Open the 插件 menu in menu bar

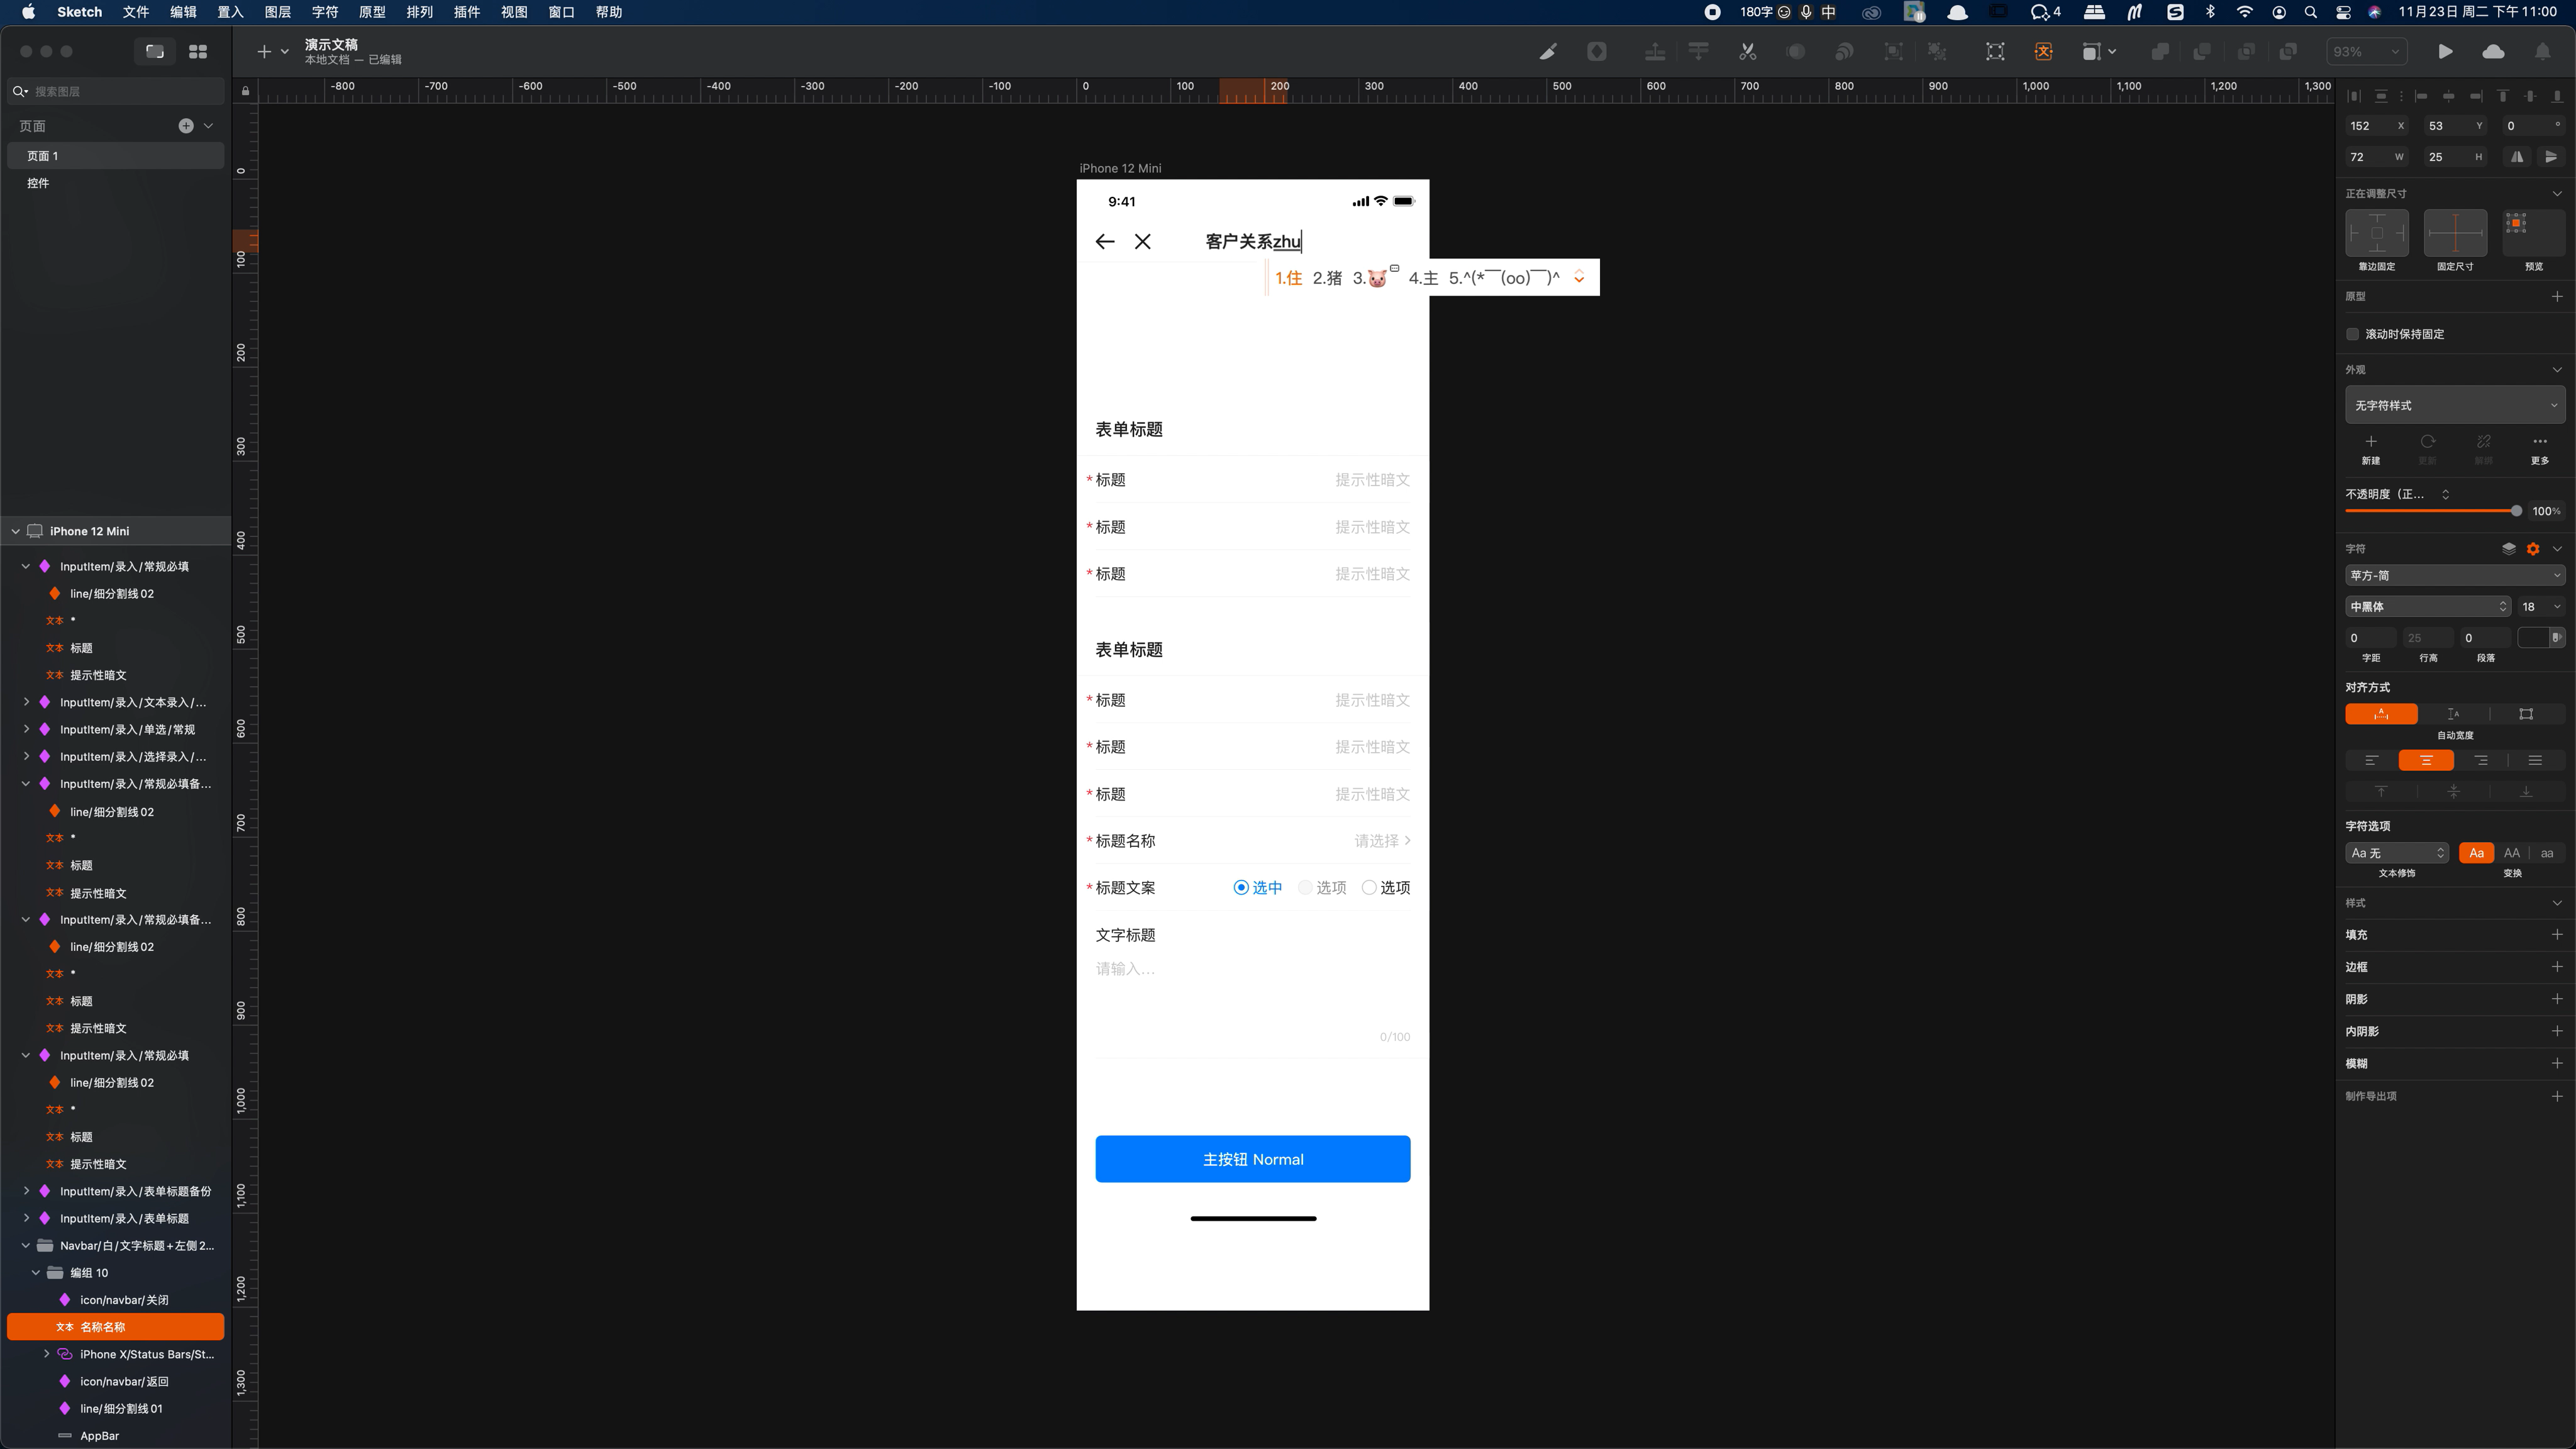pyautogui.click(x=466, y=12)
